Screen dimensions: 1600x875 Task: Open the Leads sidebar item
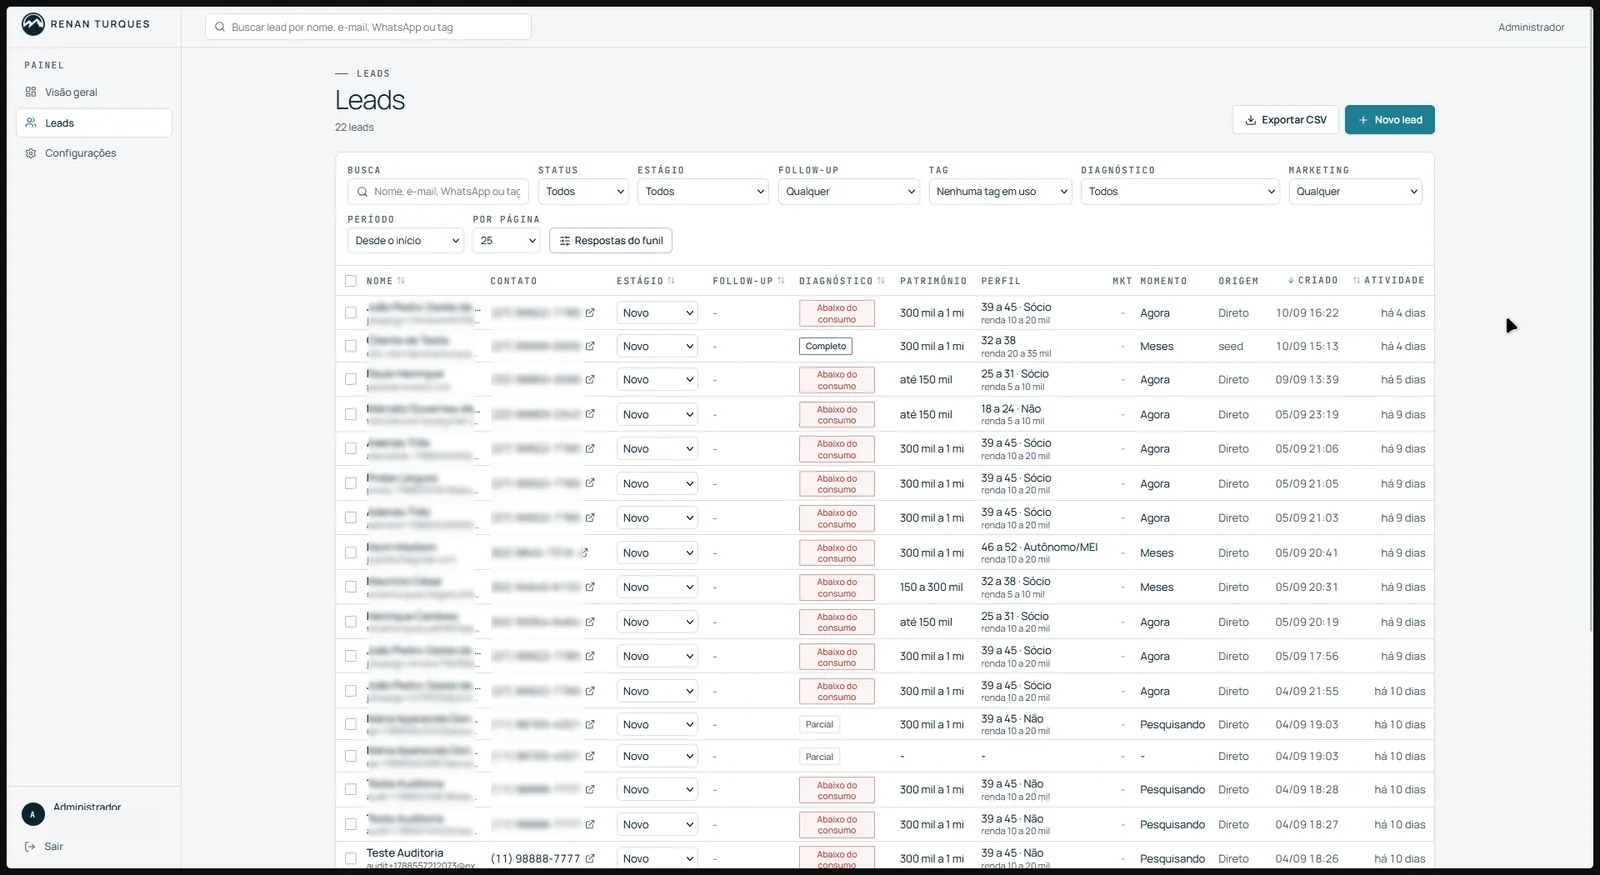pos(94,123)
